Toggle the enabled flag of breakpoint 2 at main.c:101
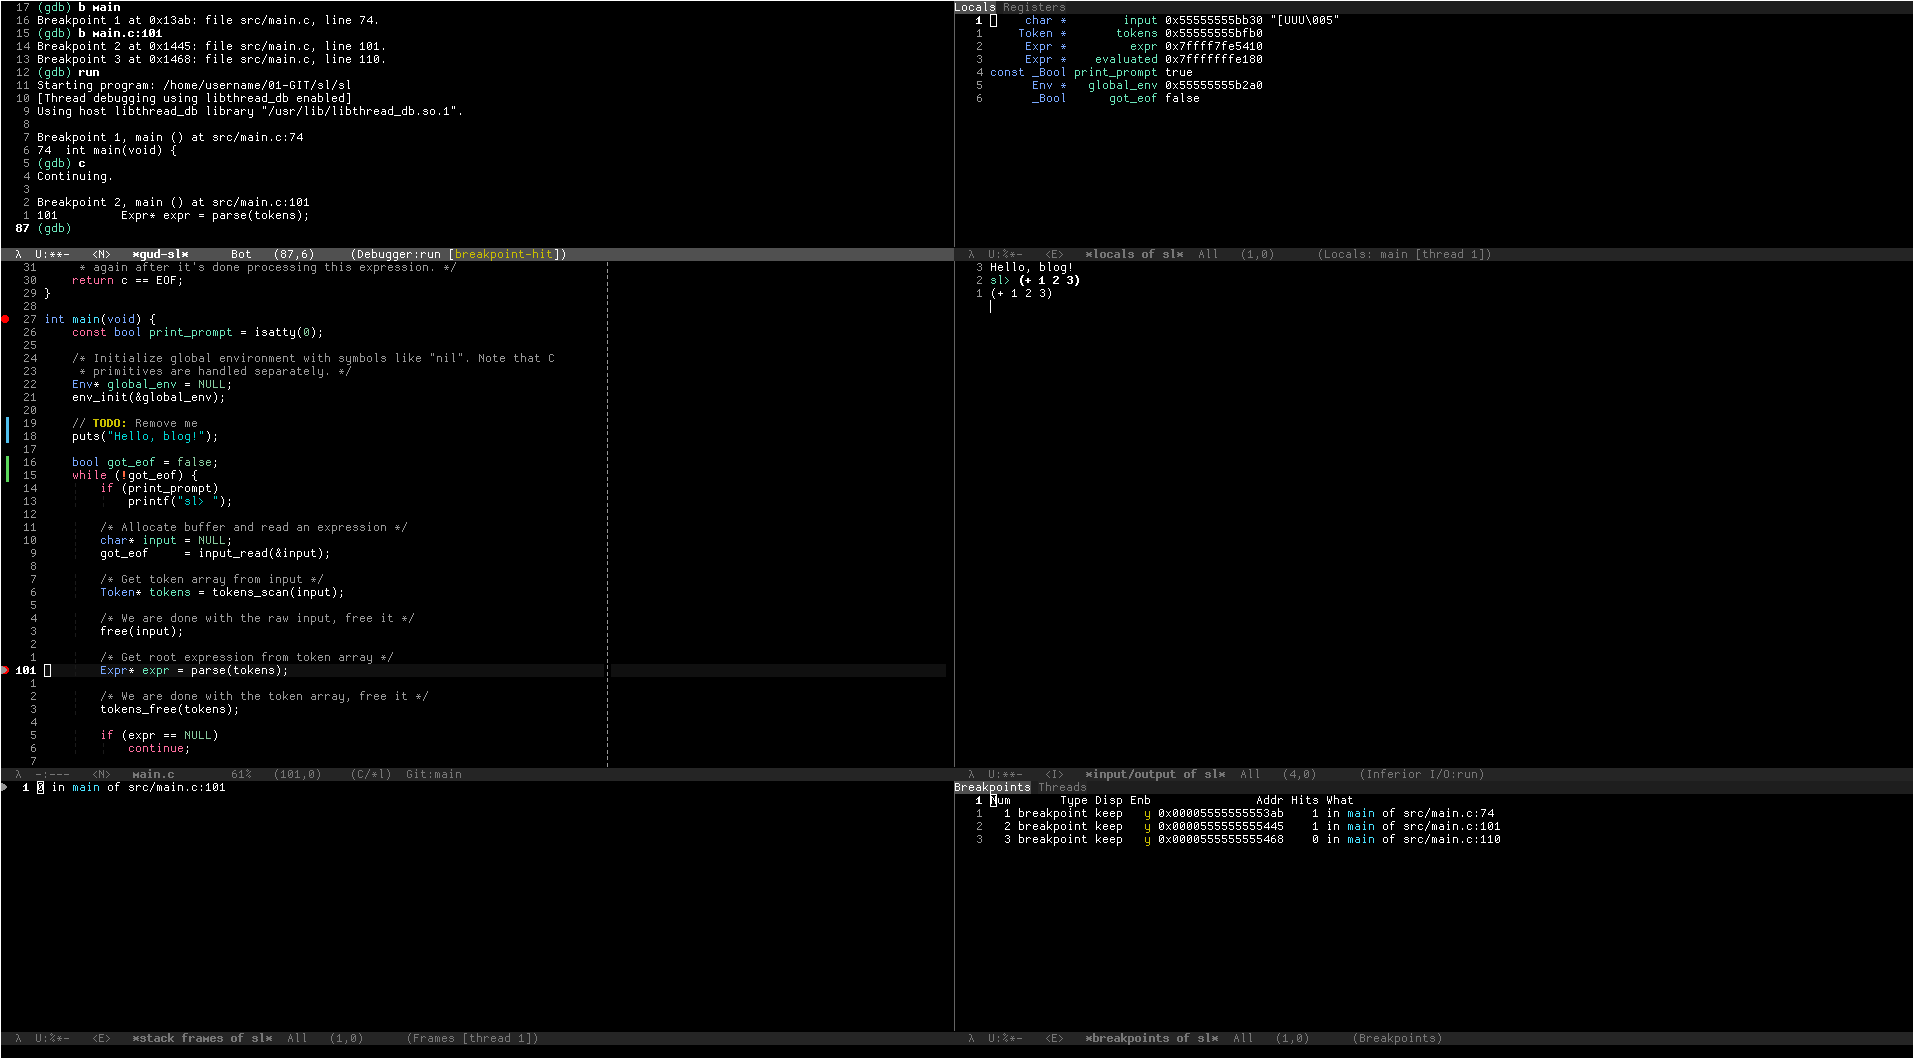 1147,826
